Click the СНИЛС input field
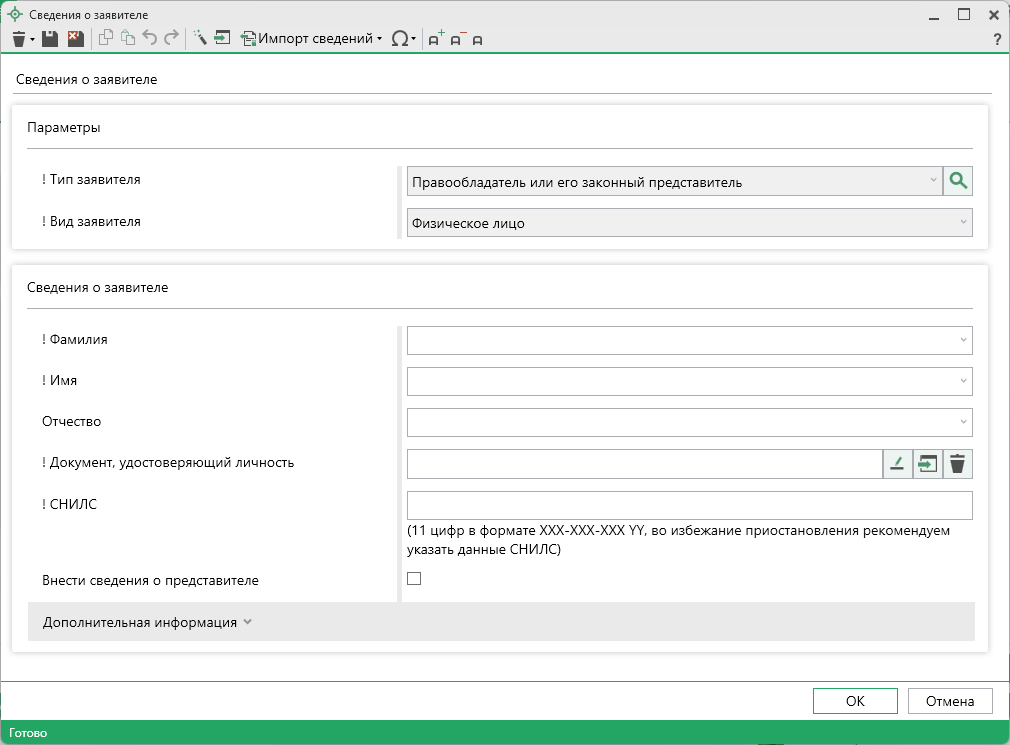This screenshot has height=745, width=1010. click(689, 506)
